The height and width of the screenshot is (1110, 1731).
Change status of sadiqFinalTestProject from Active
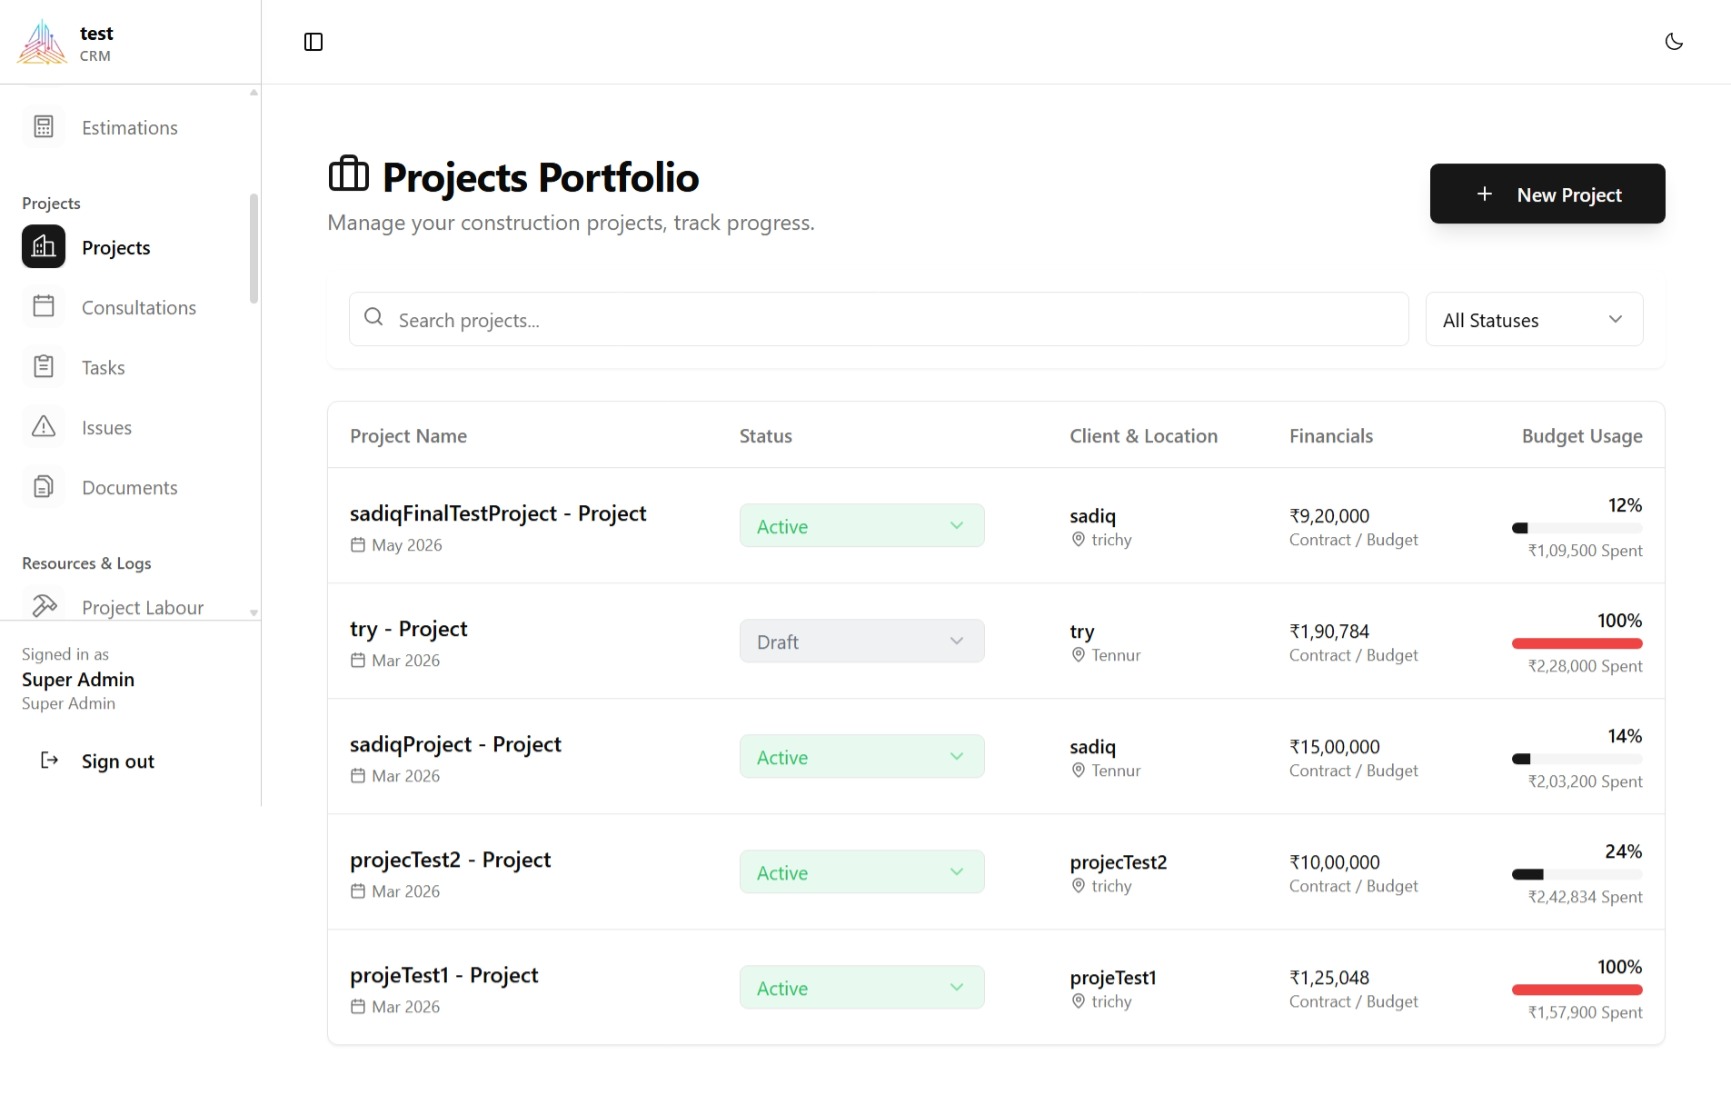[x=862, y=526]
